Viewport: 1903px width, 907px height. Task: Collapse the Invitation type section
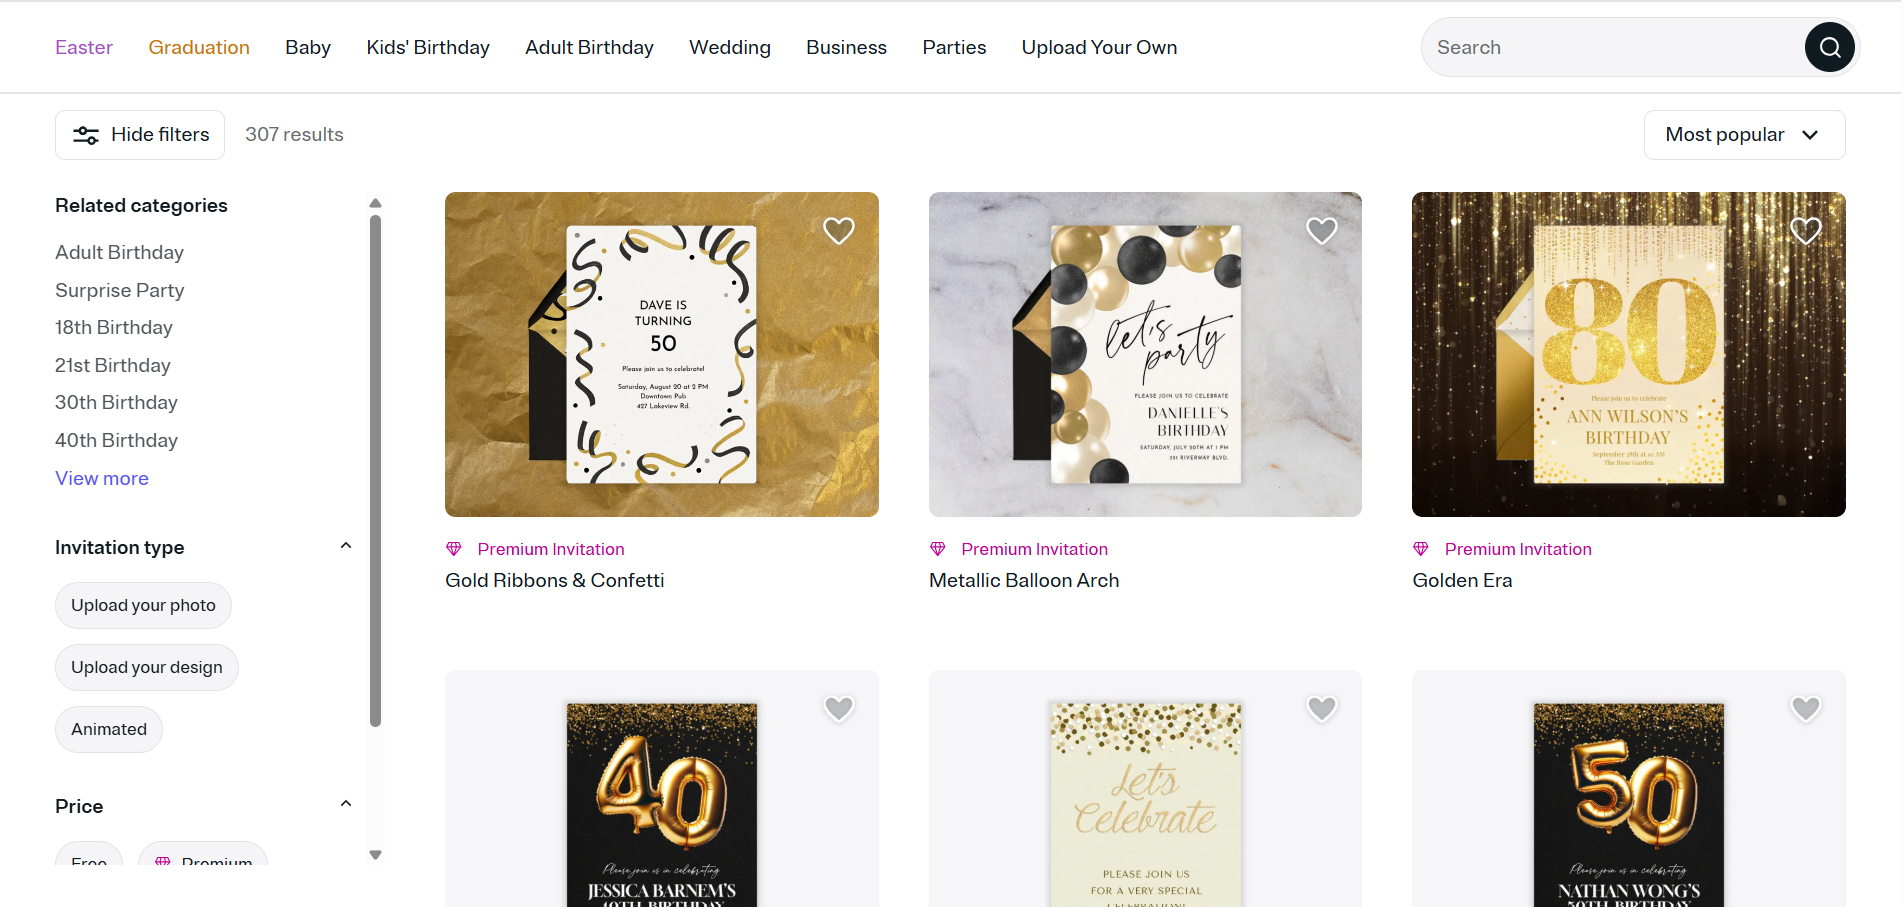[x=346, y=546]
